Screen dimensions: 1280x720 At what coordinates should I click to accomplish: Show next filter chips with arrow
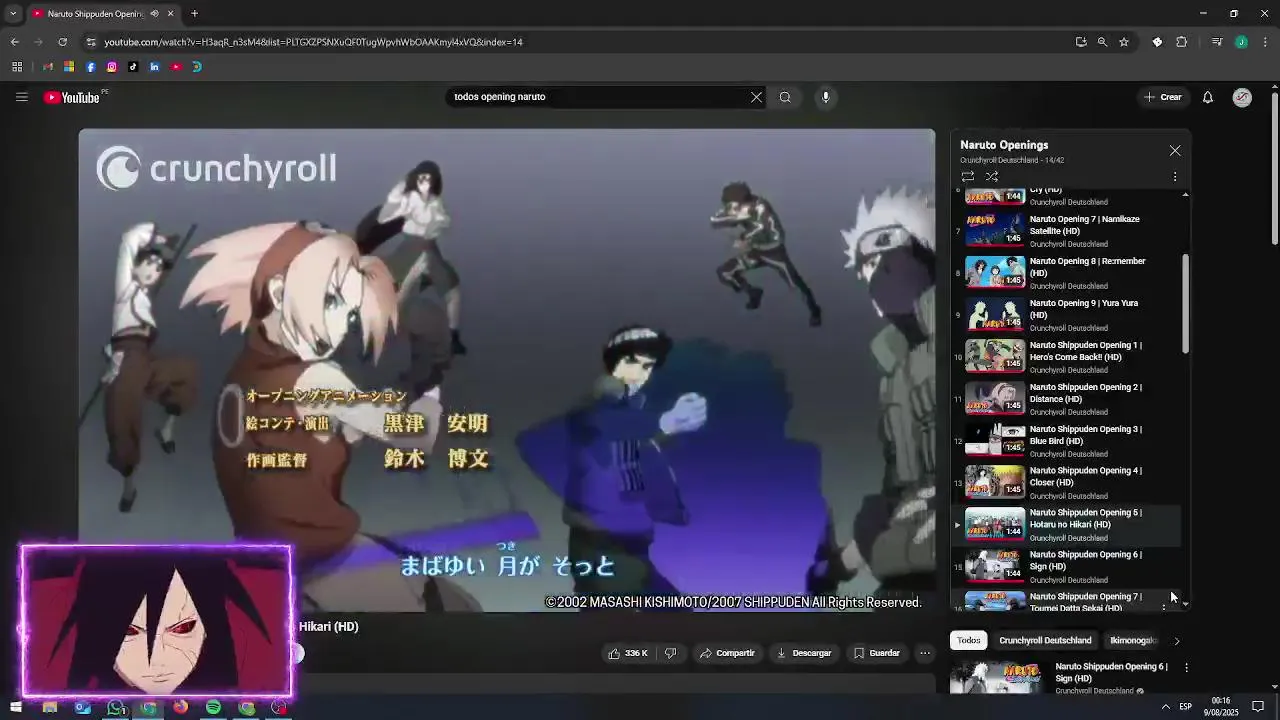[x=1177, y=640]
